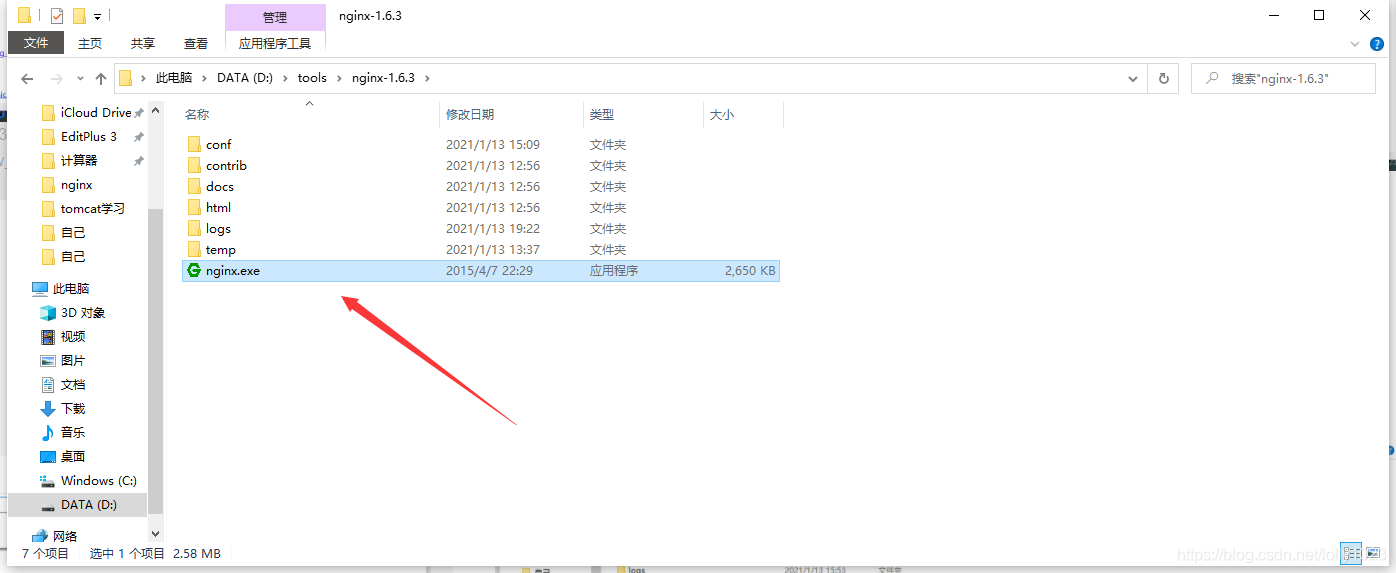Expand the breadcrumb arrow after DATA (D:)
This screenshot has width=1396, height=573.
285,78
